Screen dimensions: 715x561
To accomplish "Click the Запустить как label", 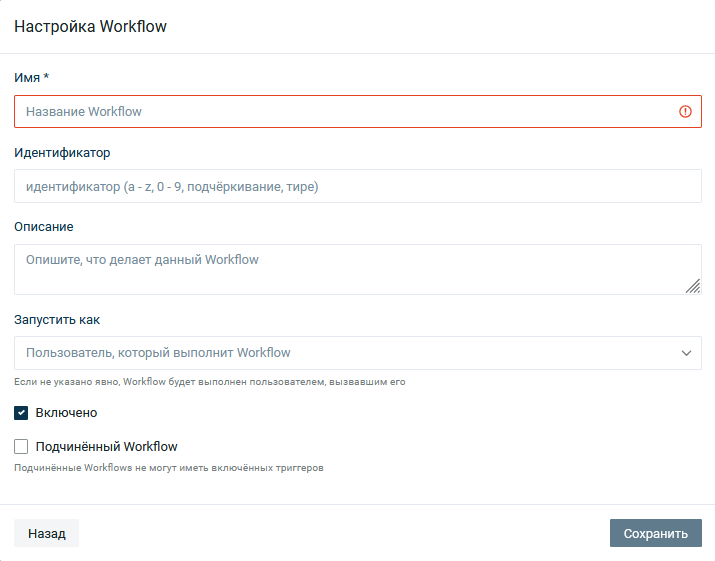I will (x=57, y=320).
